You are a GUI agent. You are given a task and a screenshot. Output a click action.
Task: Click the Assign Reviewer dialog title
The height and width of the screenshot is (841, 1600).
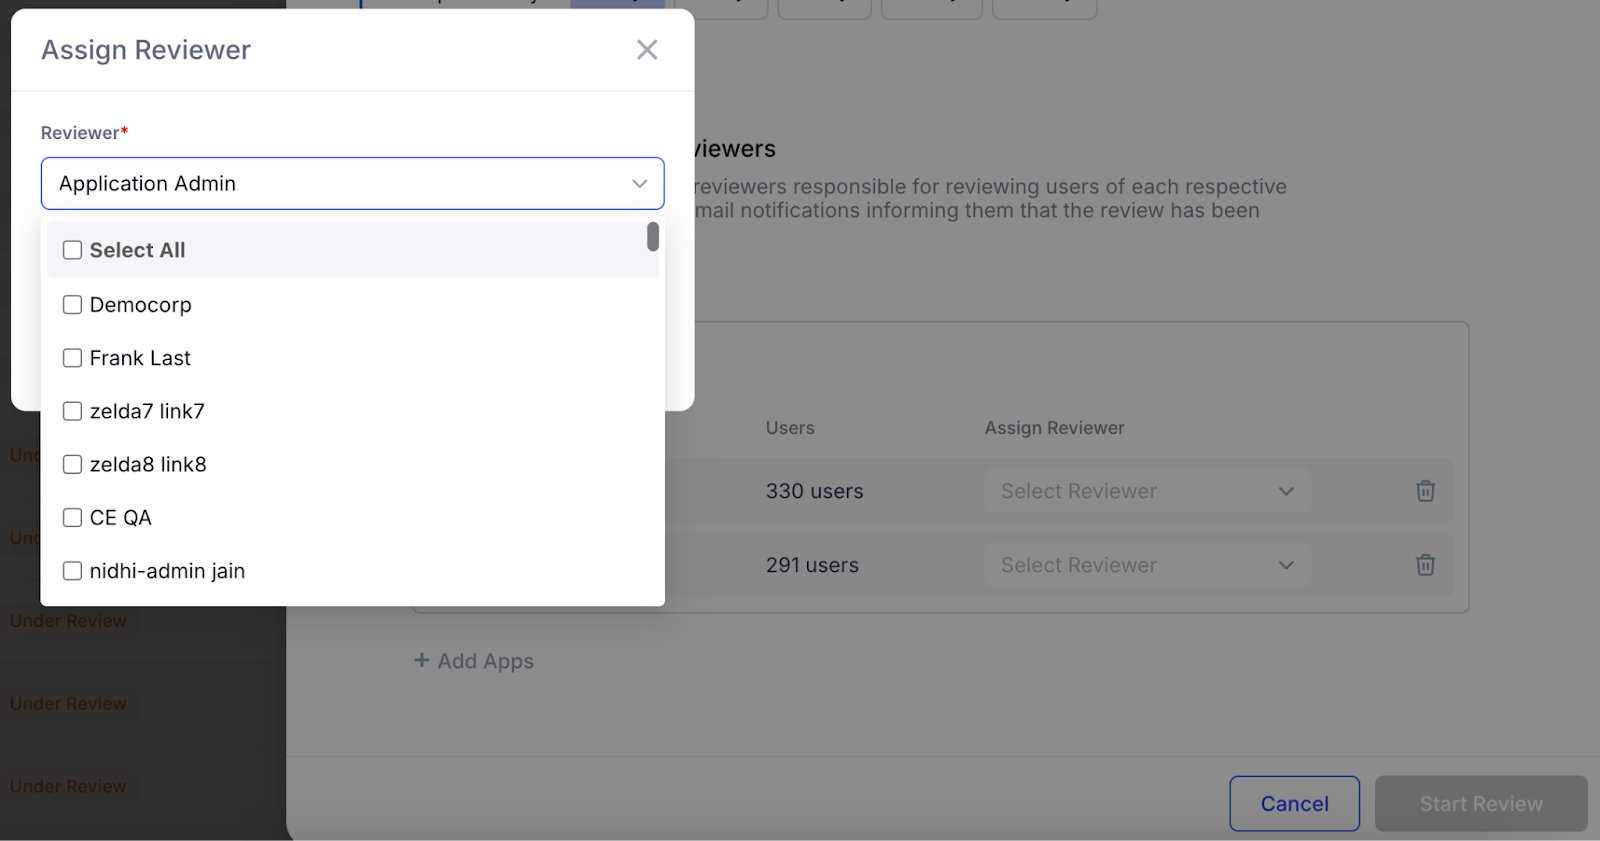coord(146,50)
